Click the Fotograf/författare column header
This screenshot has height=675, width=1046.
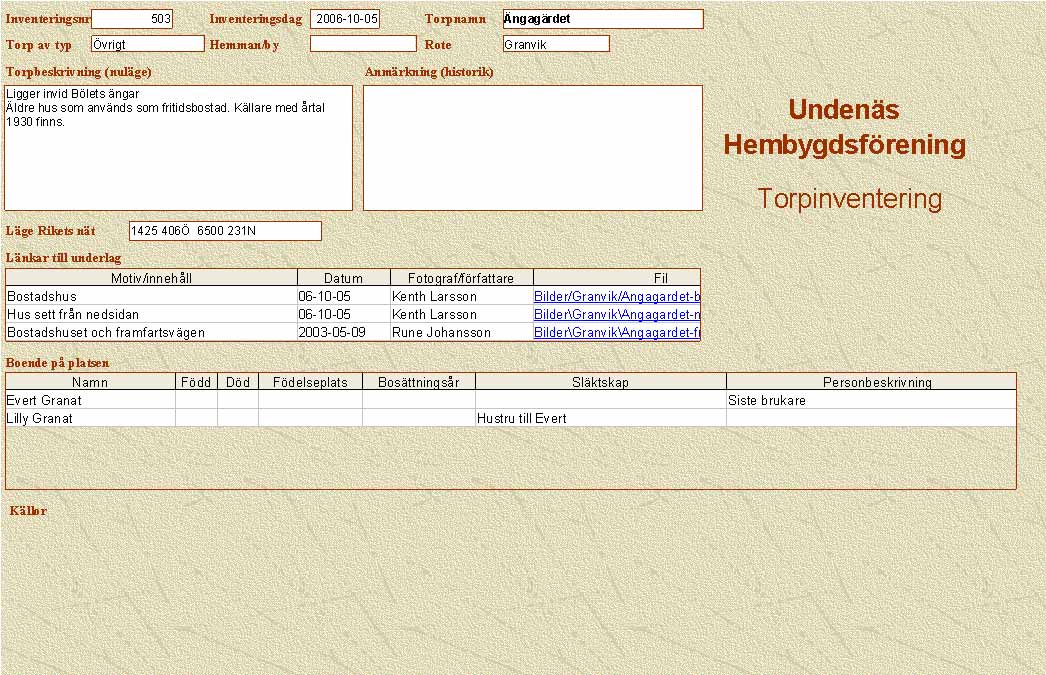[x=461, y=278]
